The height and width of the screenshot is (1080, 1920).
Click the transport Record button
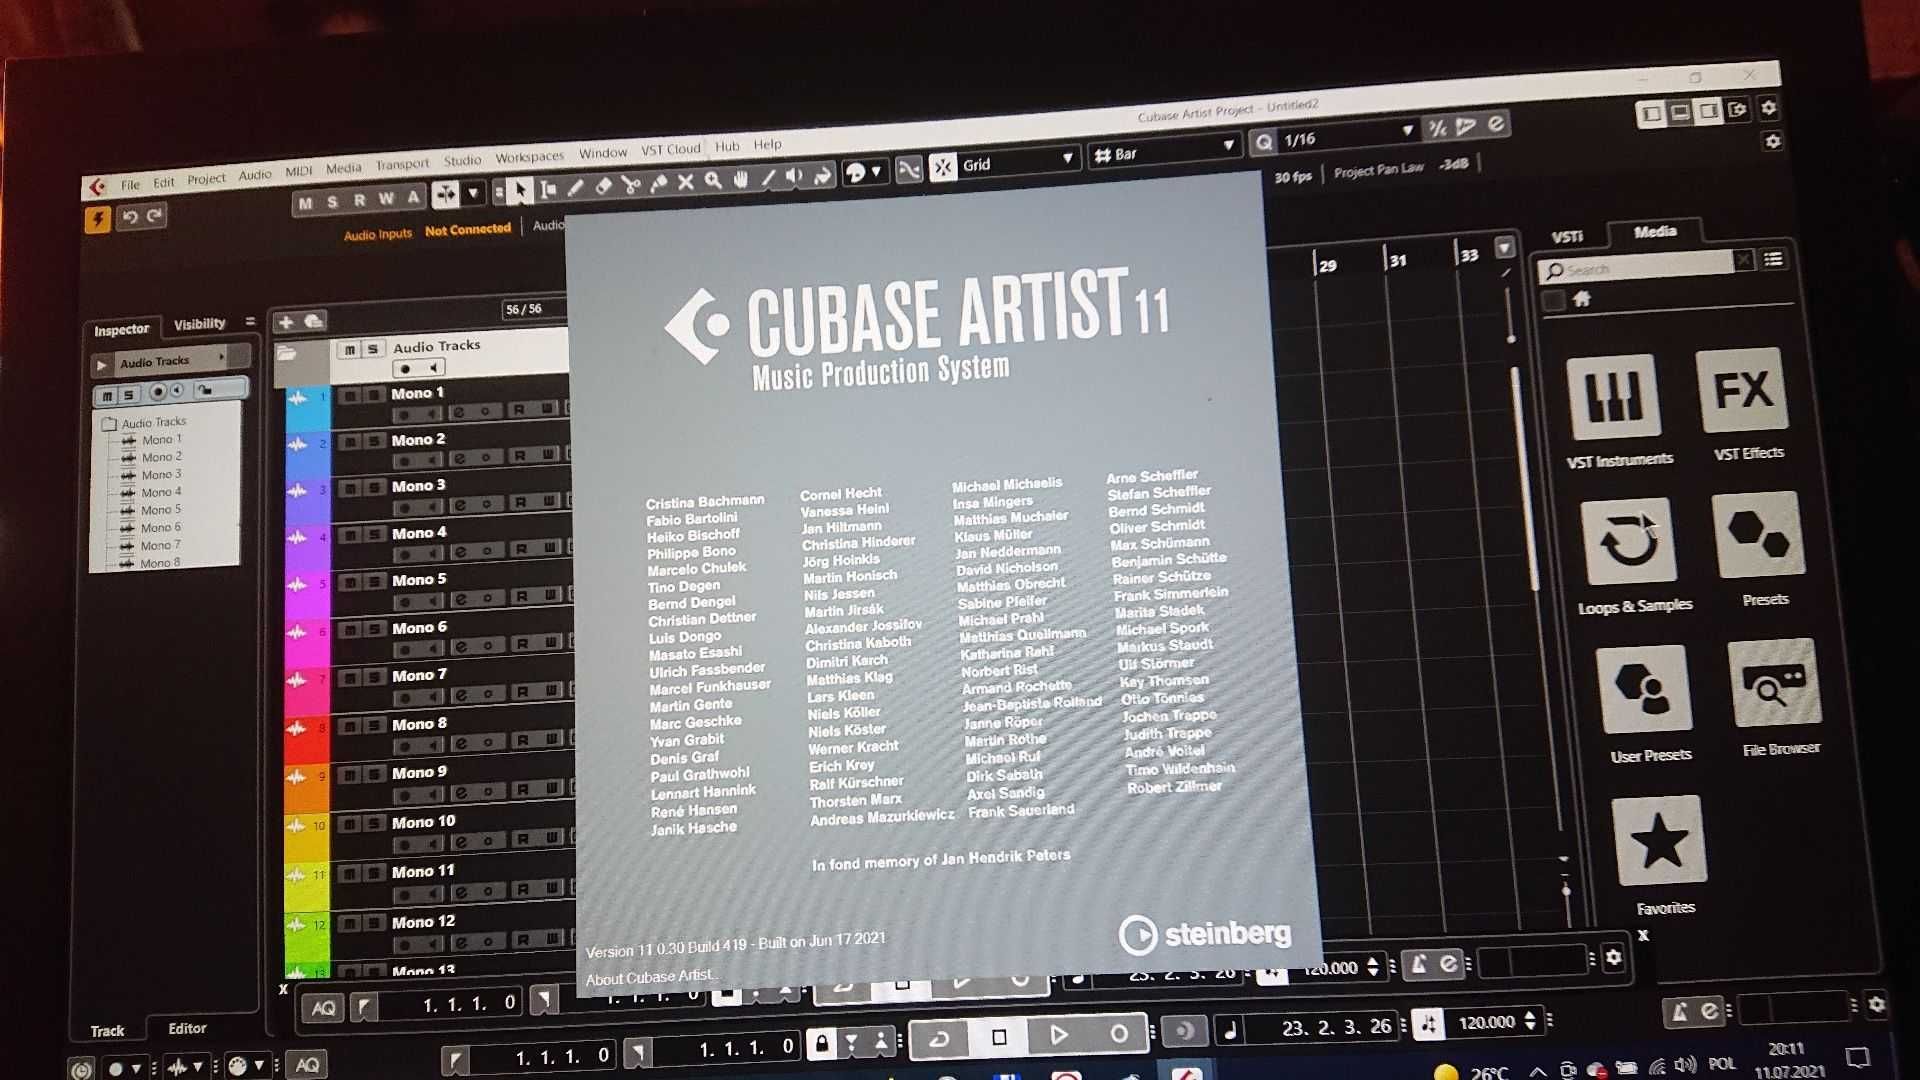pyautogui.click(x=1119, y=1033)
